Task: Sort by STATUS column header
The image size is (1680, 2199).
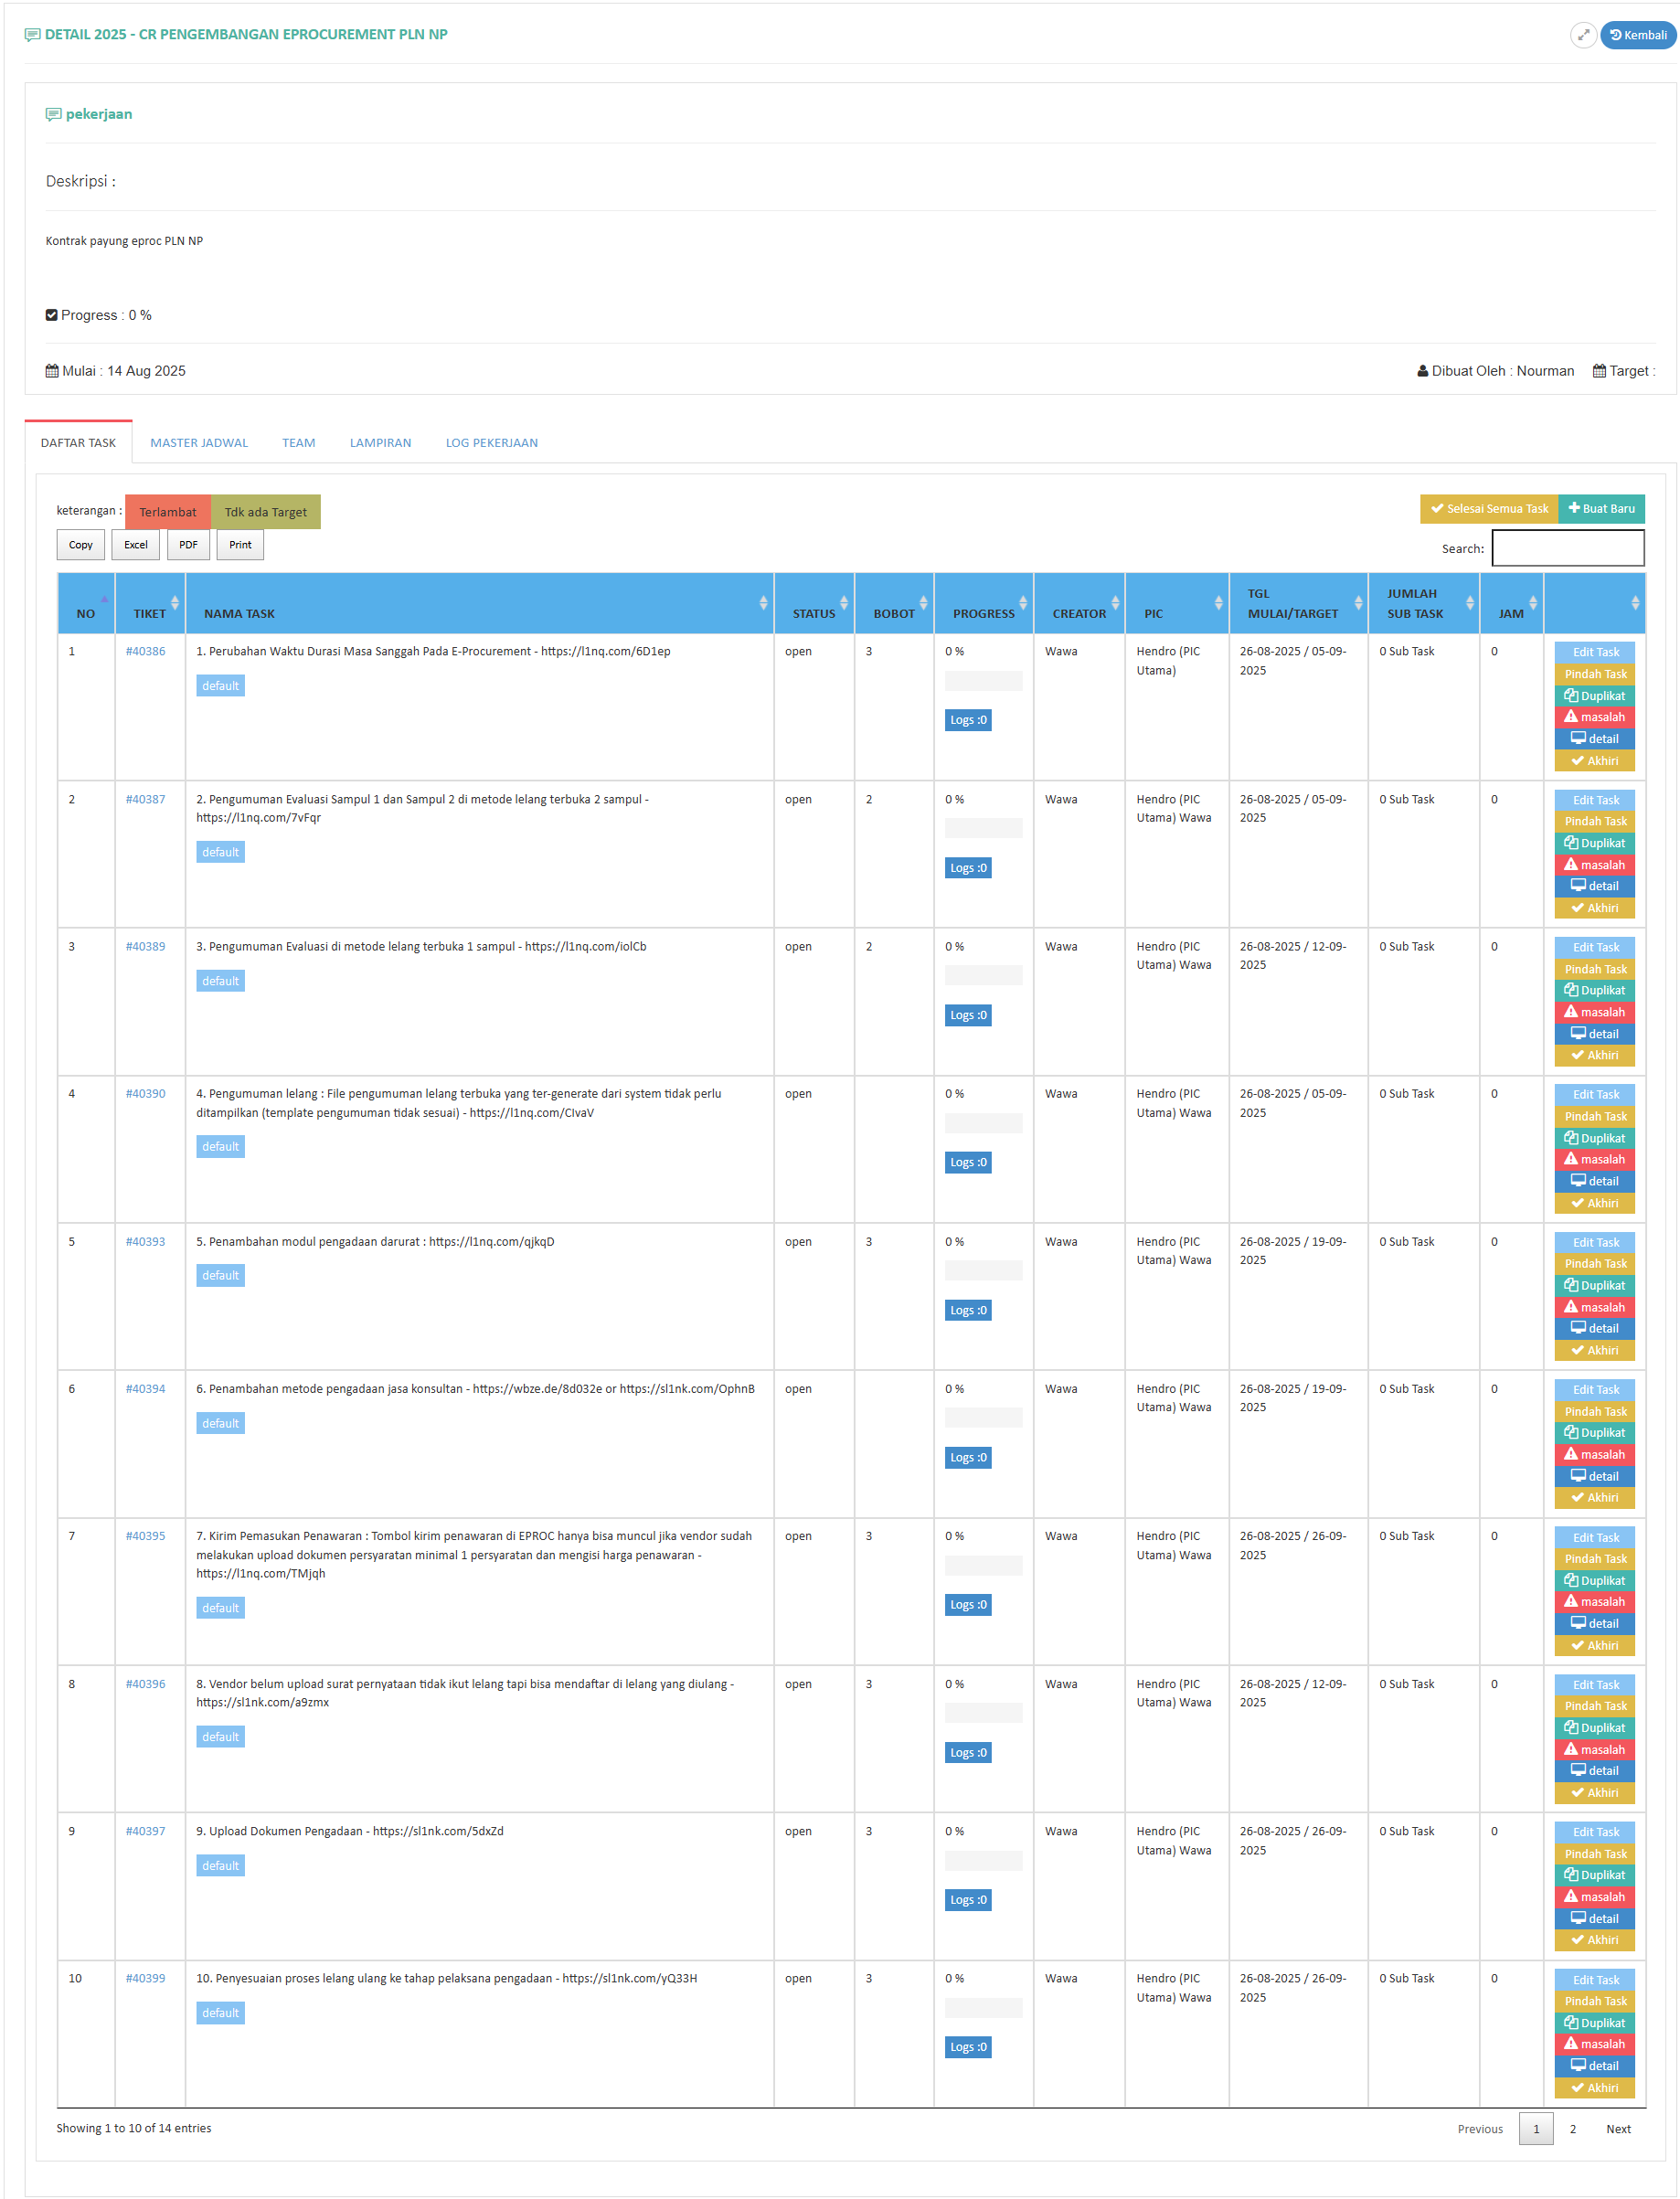Action: click(814, 604)
